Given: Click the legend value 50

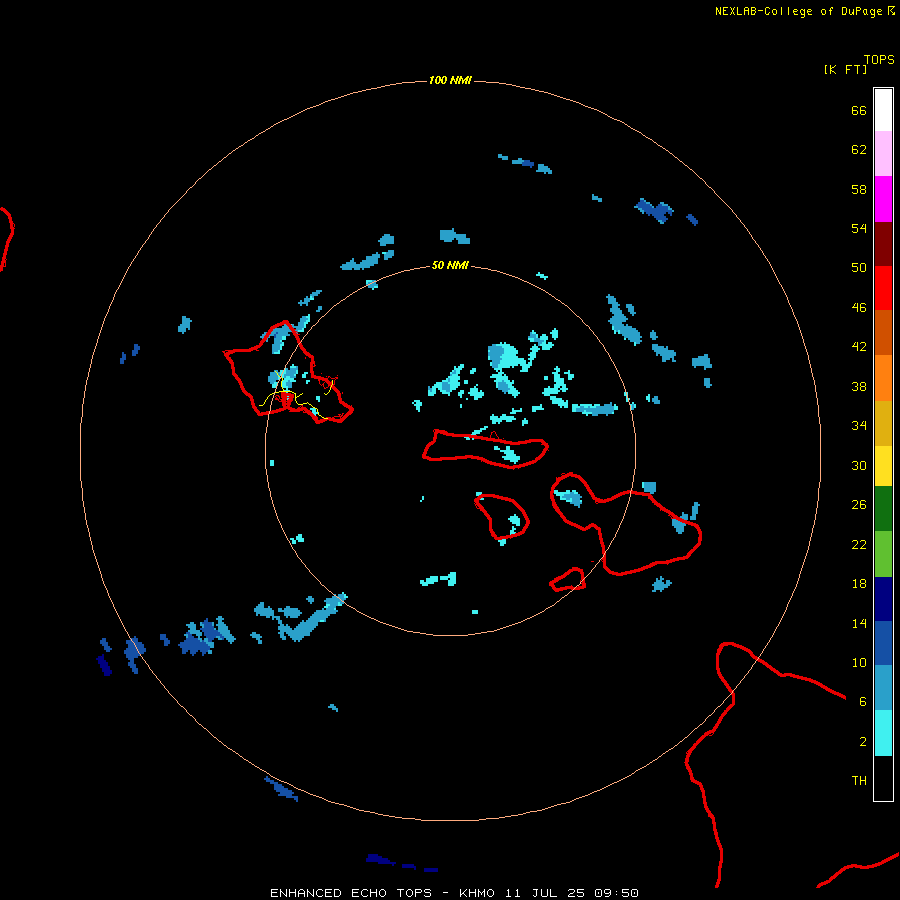Looking at the screenshot, I should click(x=859, y=268).
